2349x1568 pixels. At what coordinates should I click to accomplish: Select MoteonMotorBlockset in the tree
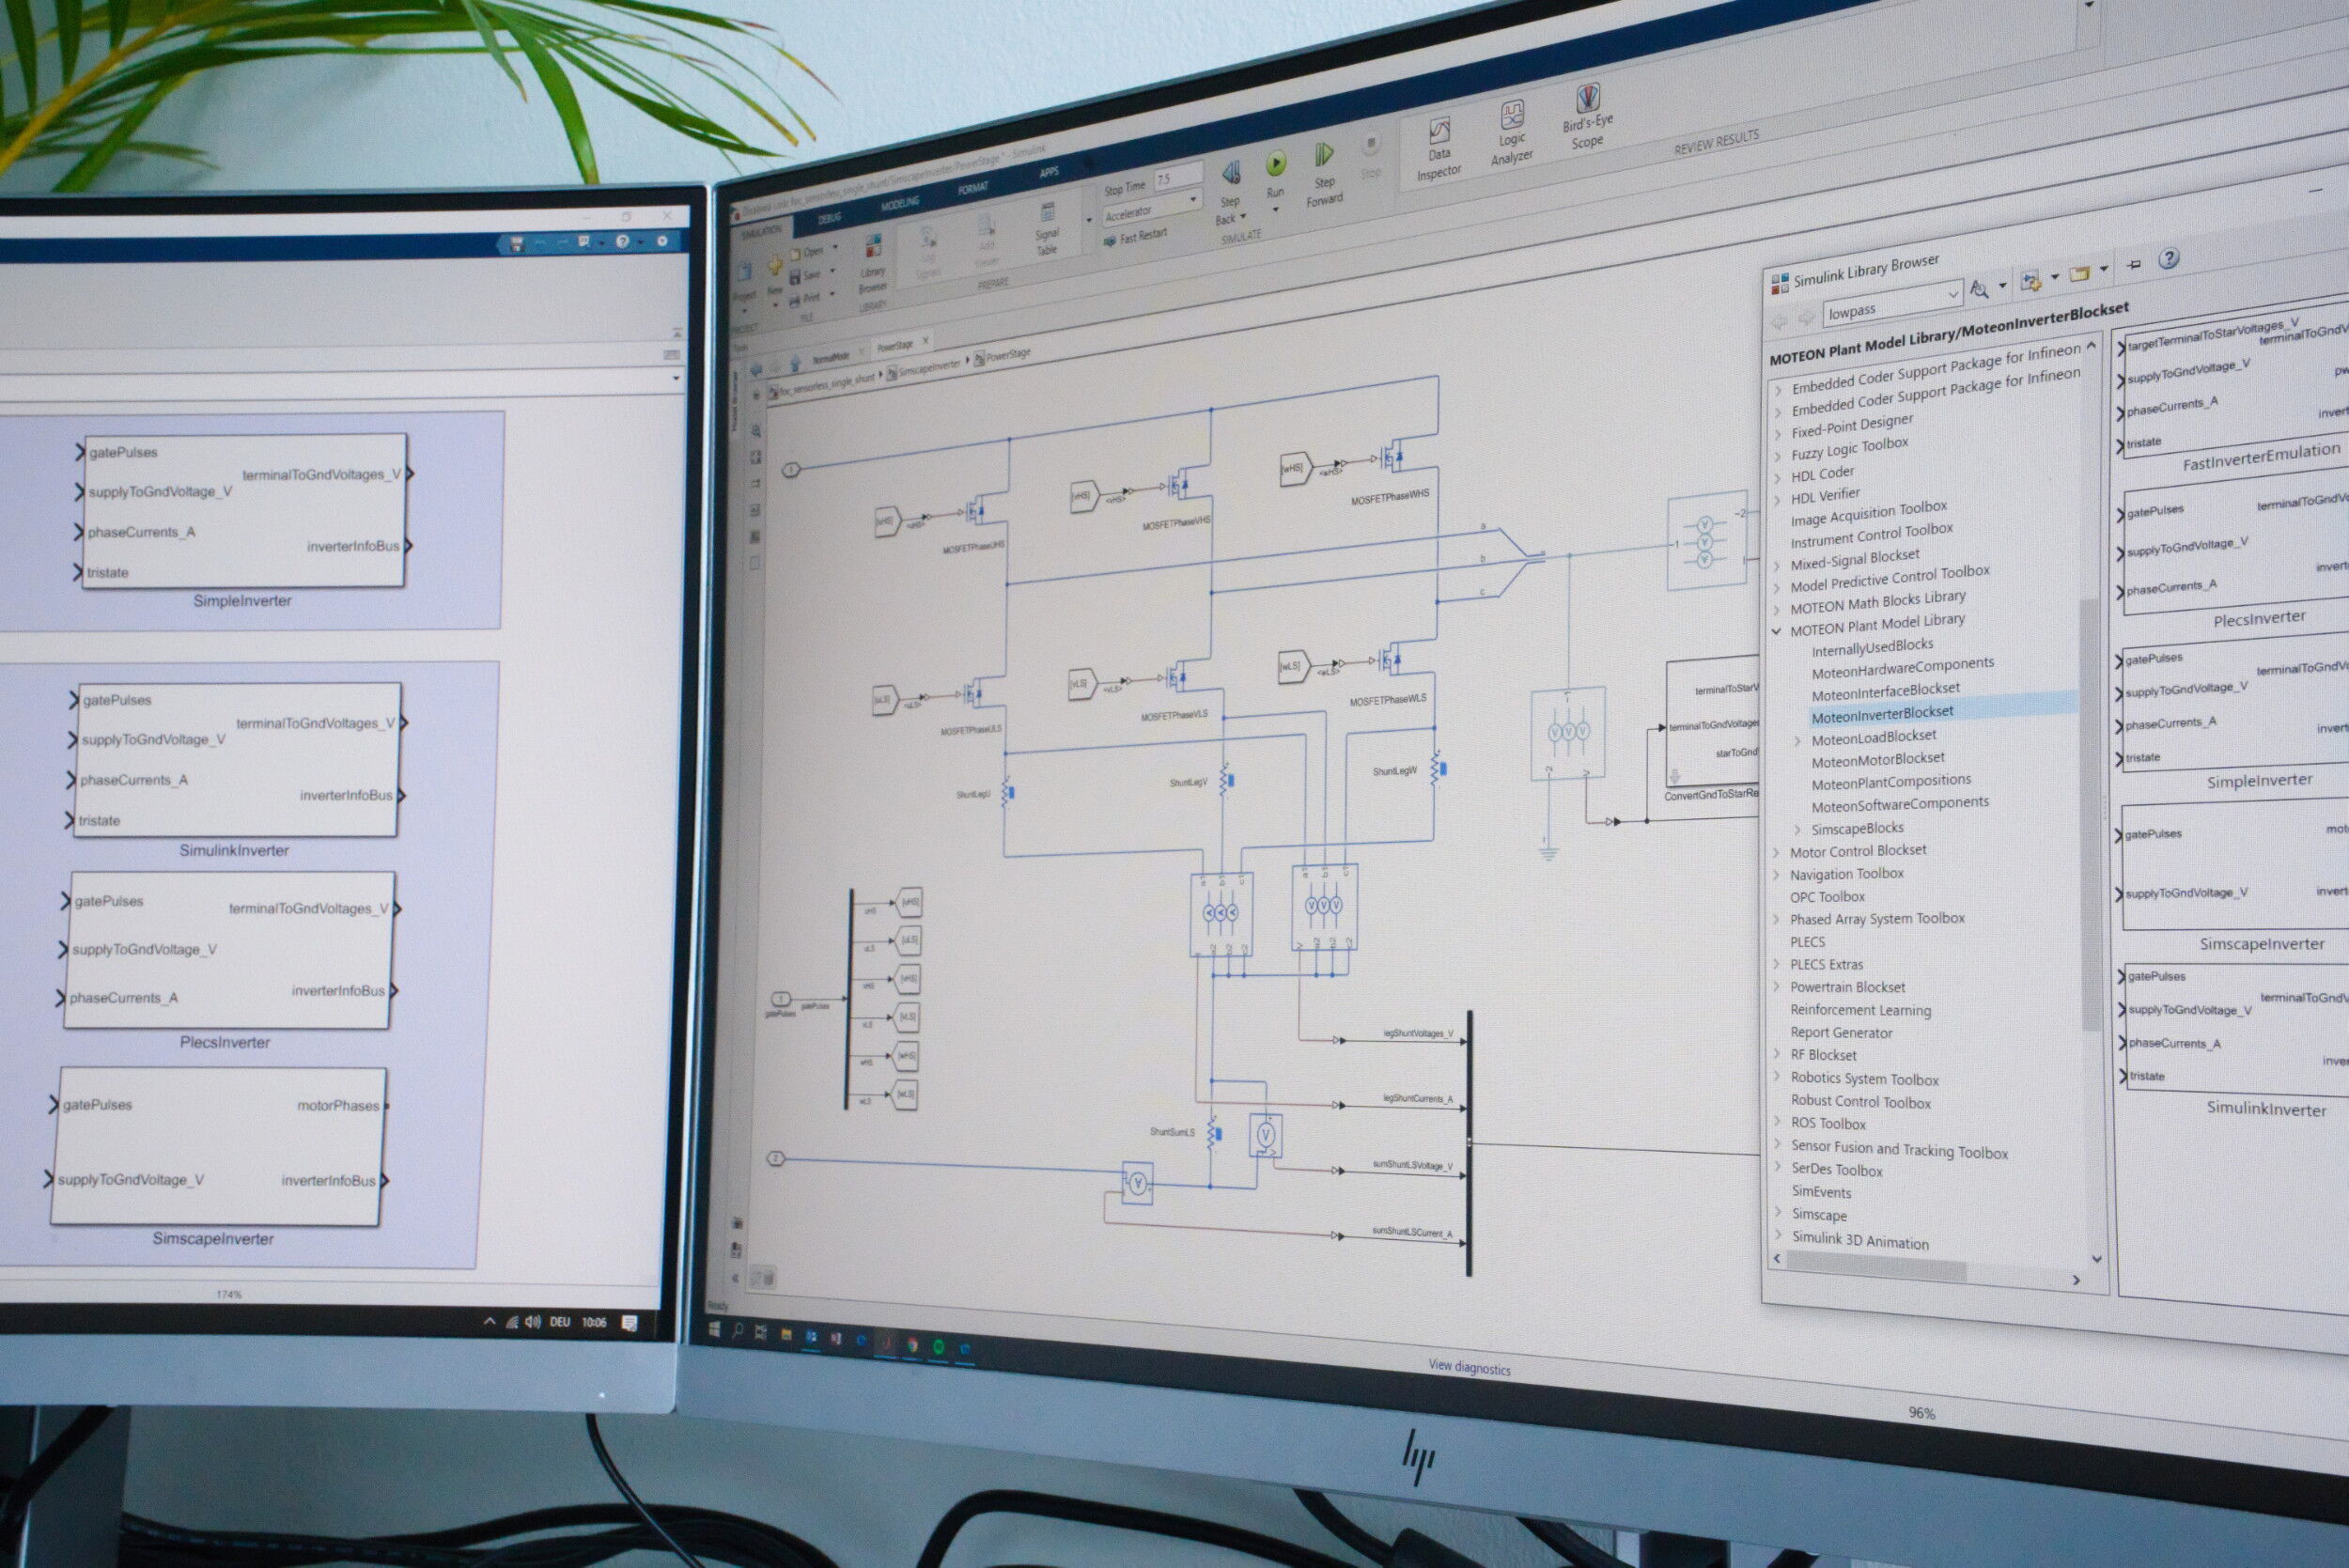pos(1878,760)
